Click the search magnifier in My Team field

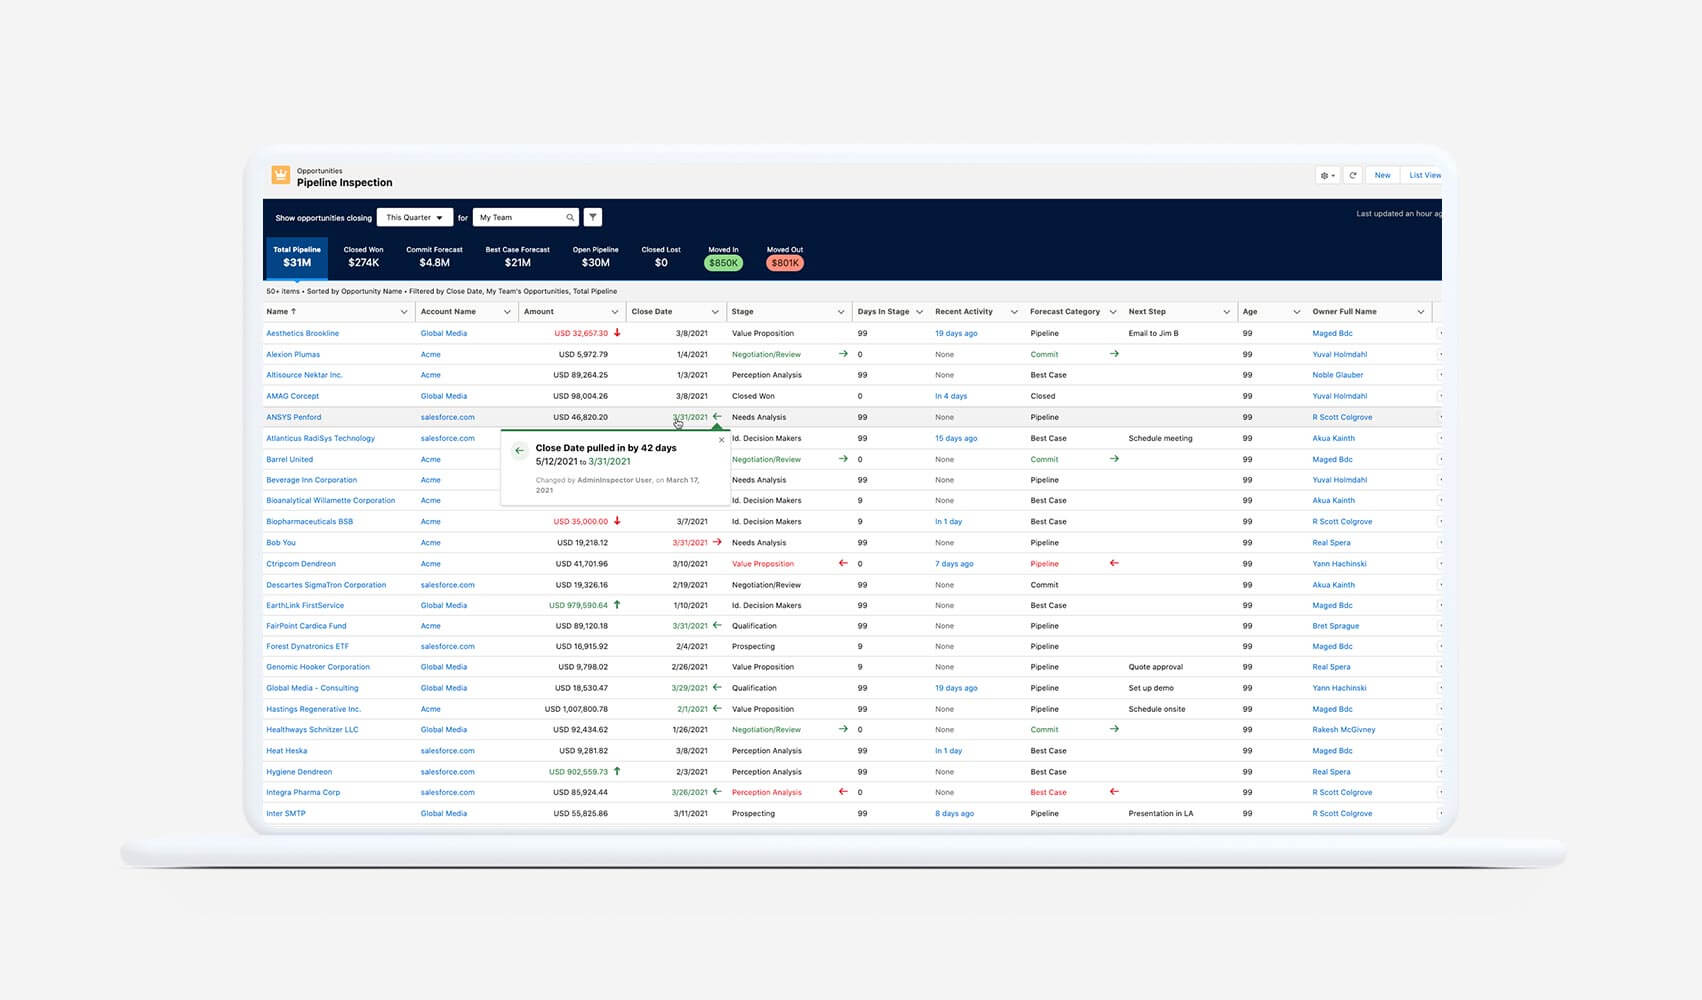(x=570, y=217)
